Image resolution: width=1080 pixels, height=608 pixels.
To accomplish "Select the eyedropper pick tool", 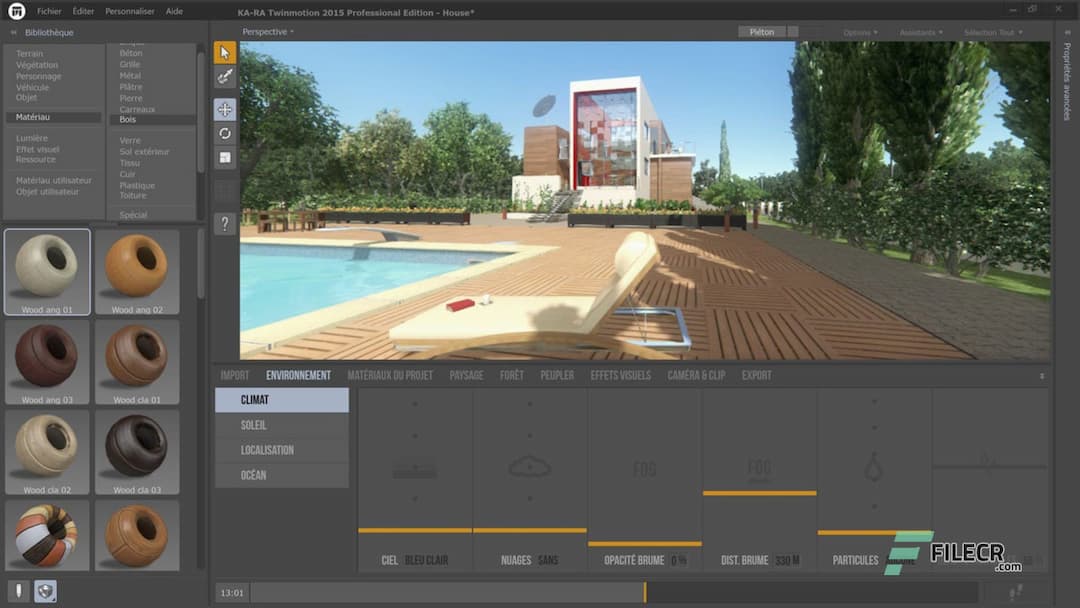I will pos(224,77).
